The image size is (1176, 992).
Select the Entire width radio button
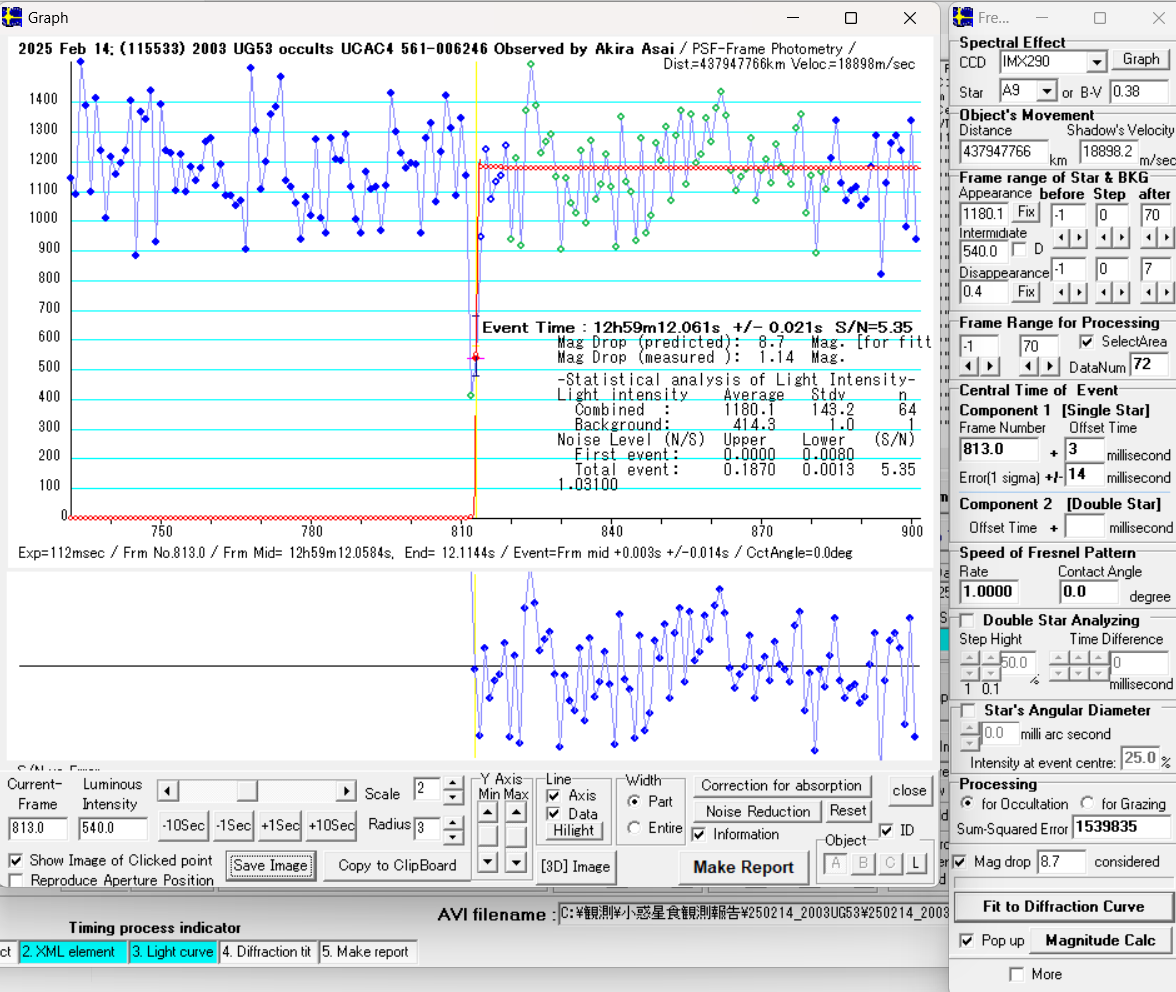point(634,828)
